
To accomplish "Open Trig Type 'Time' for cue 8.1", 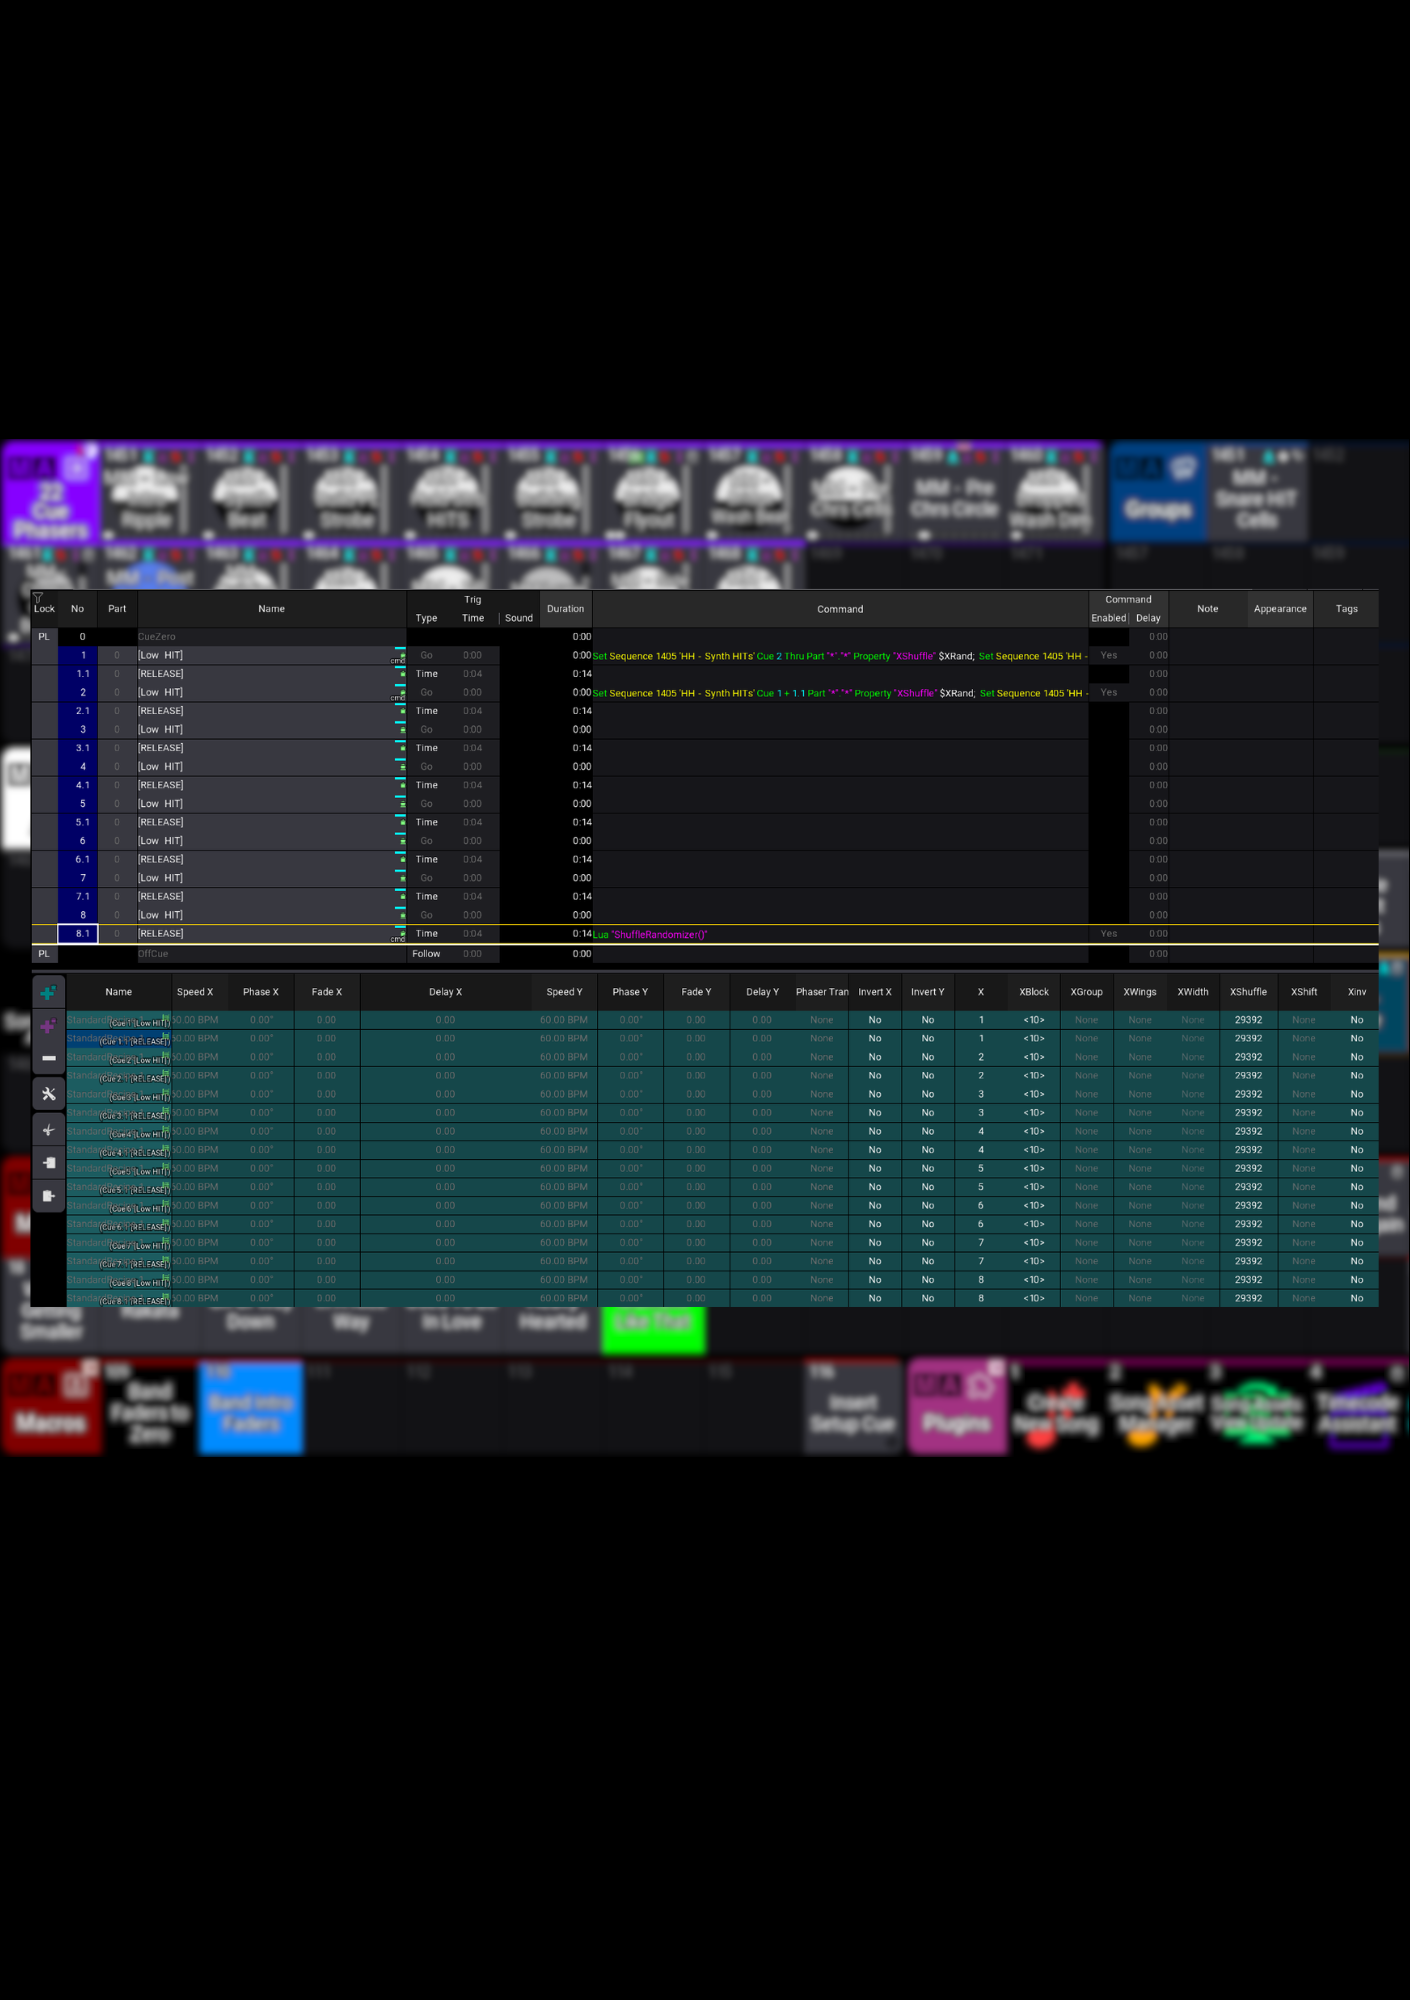I will pos(427,934).
